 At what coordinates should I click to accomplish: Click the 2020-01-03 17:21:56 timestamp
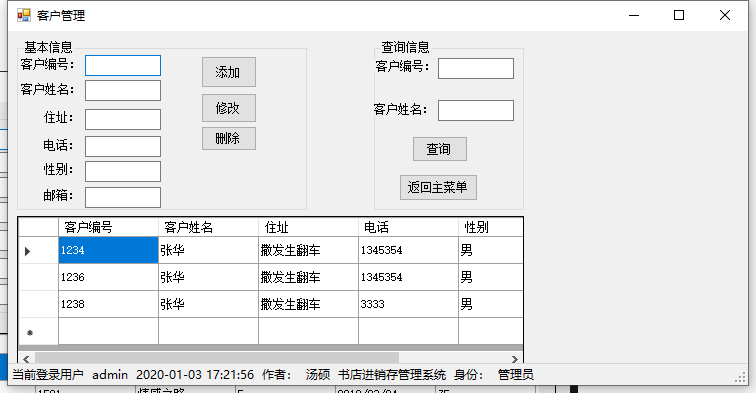[195, 375]
